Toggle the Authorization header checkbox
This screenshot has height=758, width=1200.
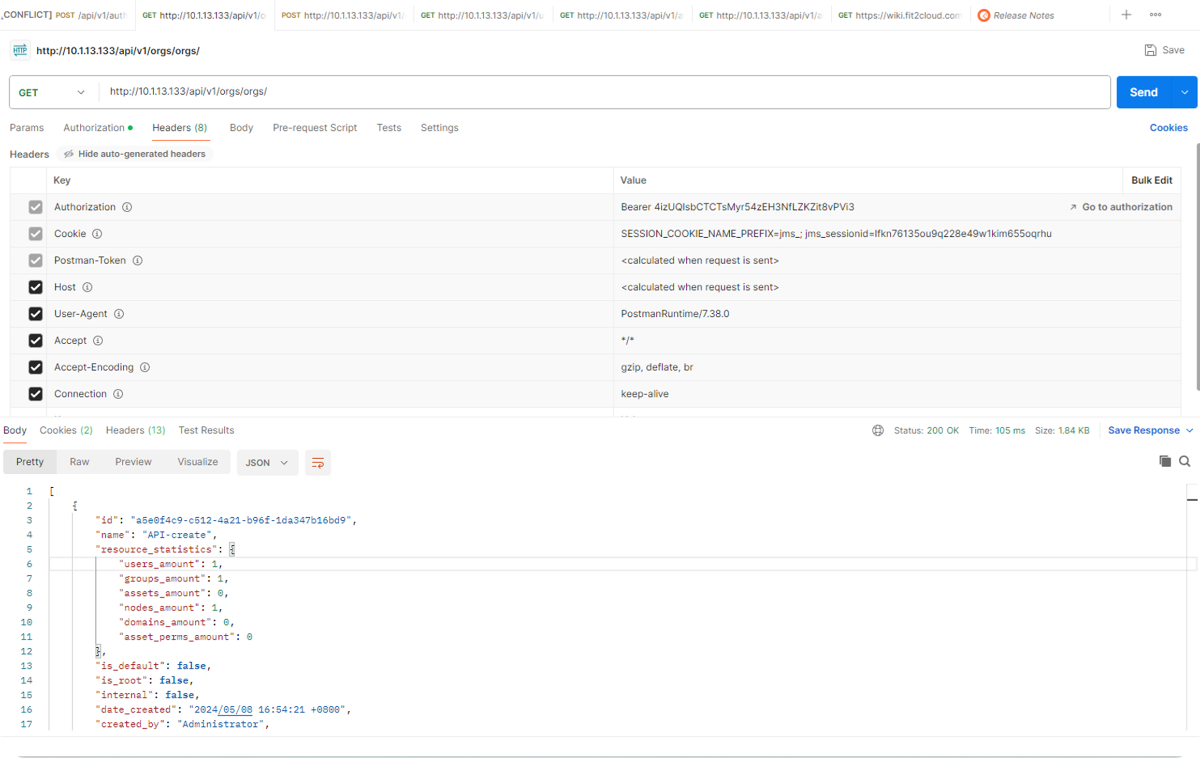click(36, 207)
